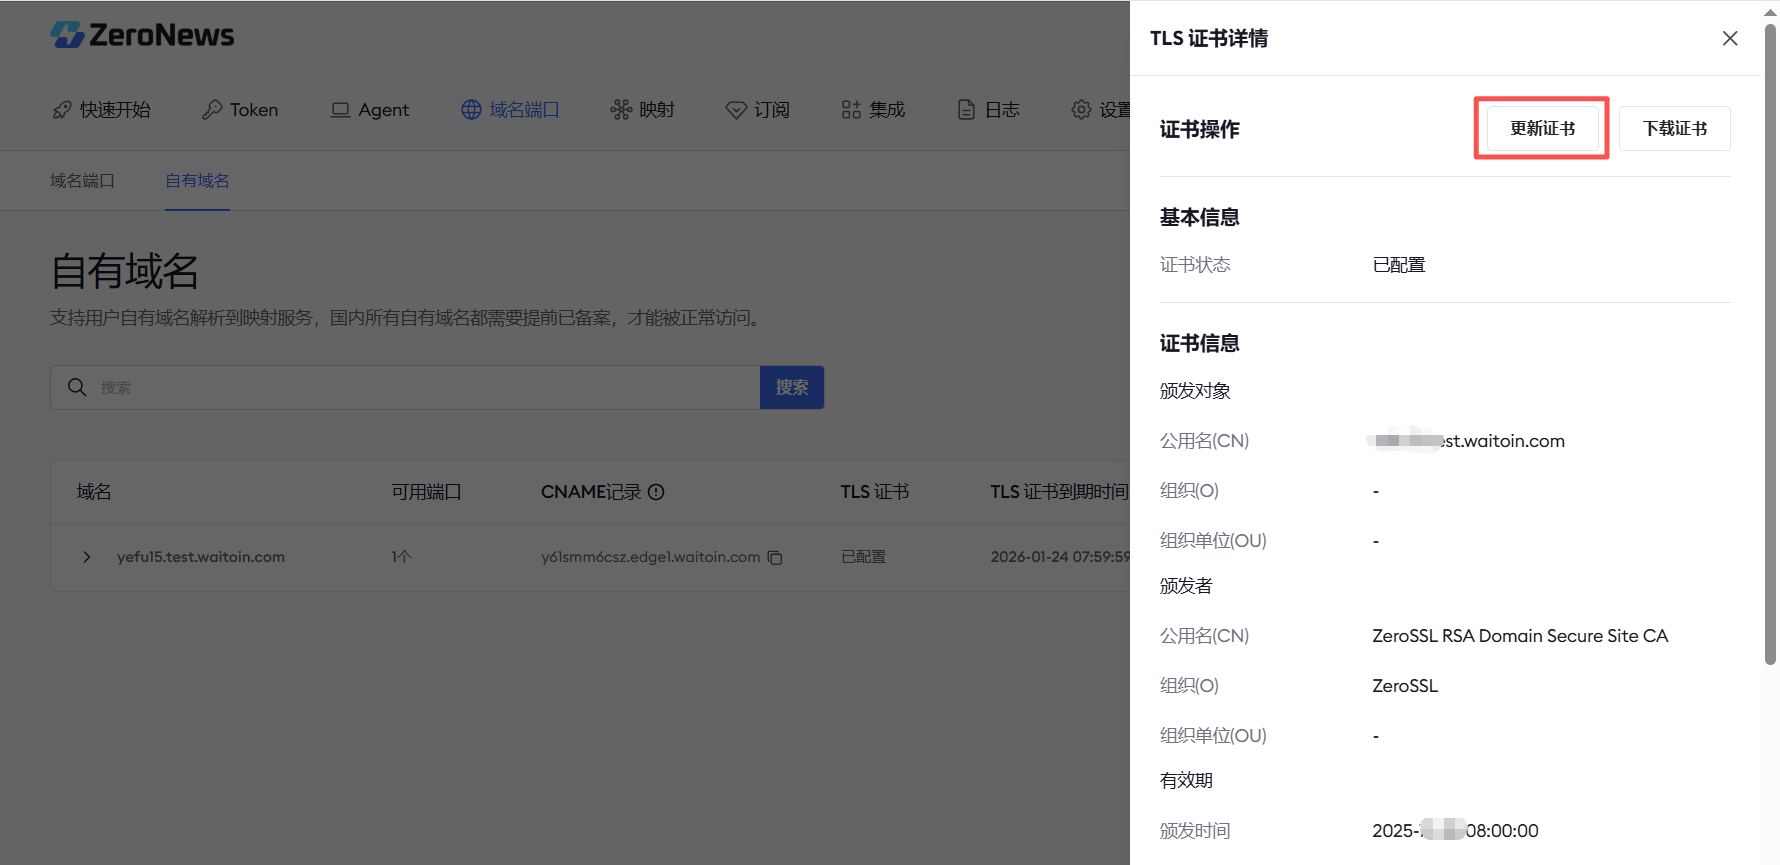Viewport: 1780px width, 865px height.
Task: Select the 自有域名 tab
Action: (x=197, y=181)
